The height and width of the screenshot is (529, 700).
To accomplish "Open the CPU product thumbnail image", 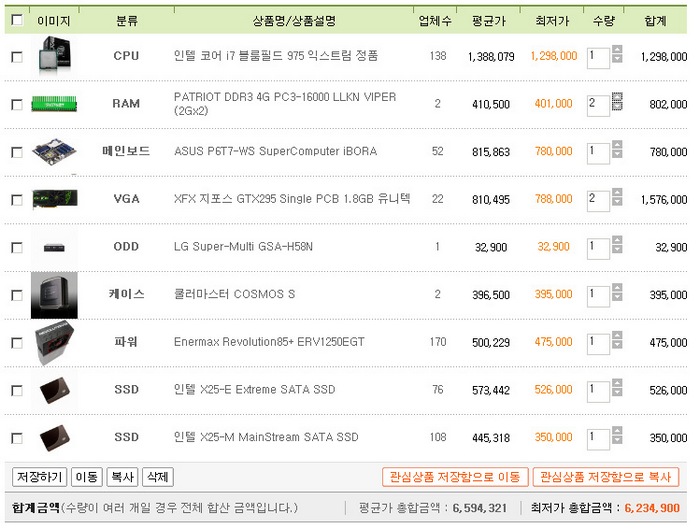I will pos(54,56).
